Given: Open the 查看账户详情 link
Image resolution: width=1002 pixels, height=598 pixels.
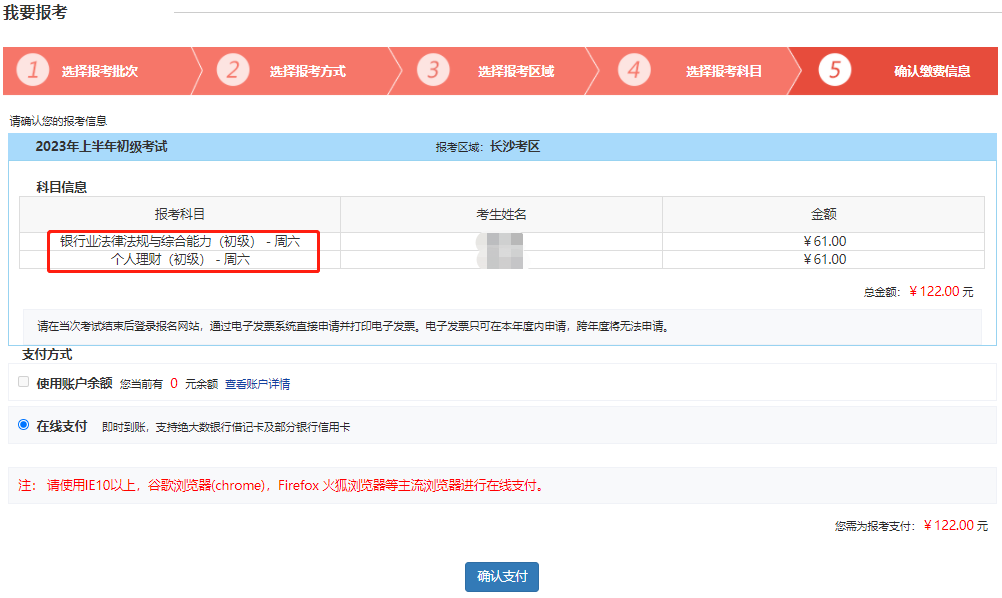Looking at the screenshot, I should (x=257, y=384).
